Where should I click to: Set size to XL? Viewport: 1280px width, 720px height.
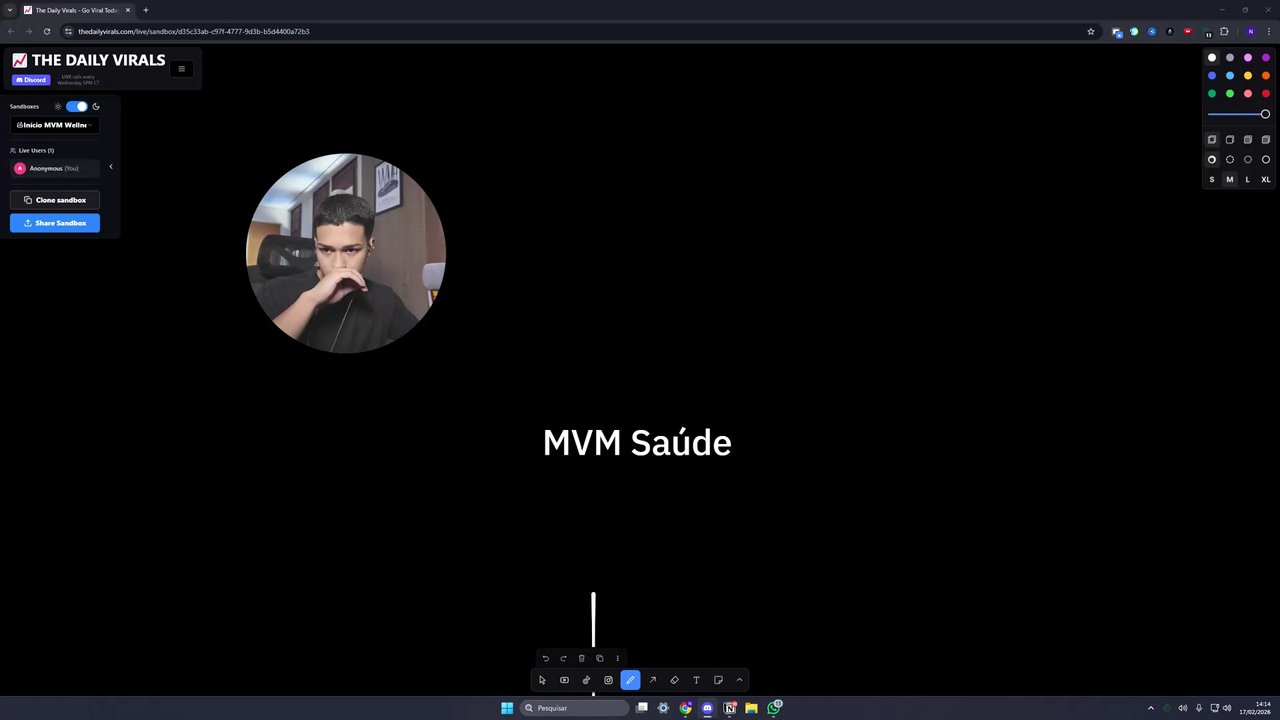click(1266, 180)
